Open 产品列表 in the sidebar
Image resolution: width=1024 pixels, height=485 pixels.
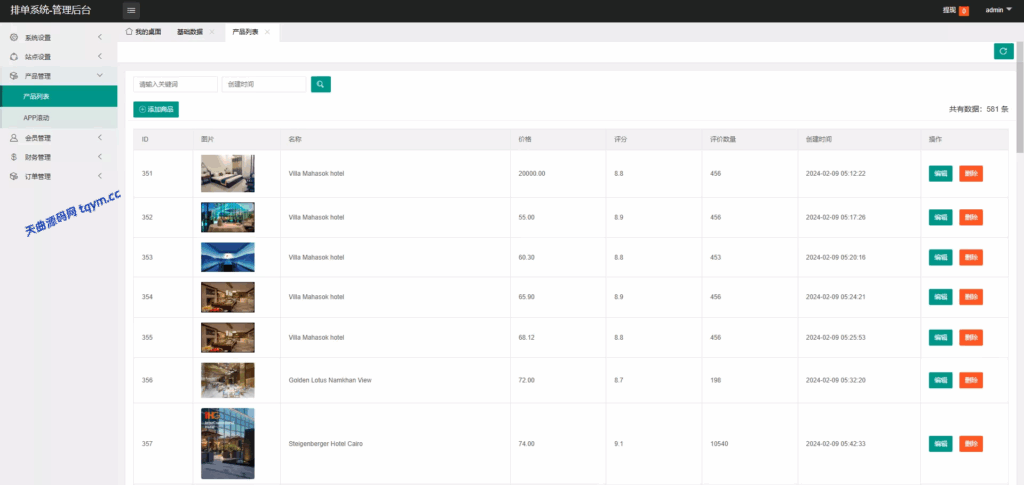tap(59, 96)
